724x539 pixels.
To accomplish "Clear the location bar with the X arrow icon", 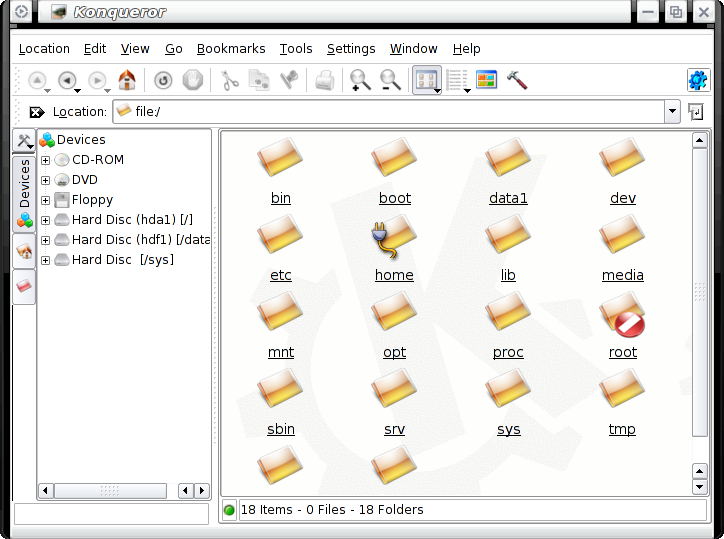I will pyautogui.click(x=36, y=112).
